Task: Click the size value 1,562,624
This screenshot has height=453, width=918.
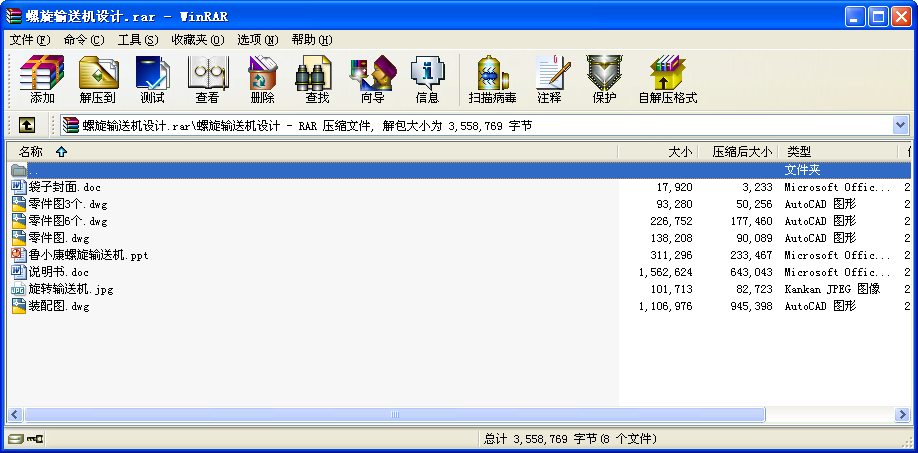Action: tap(666, 272)
